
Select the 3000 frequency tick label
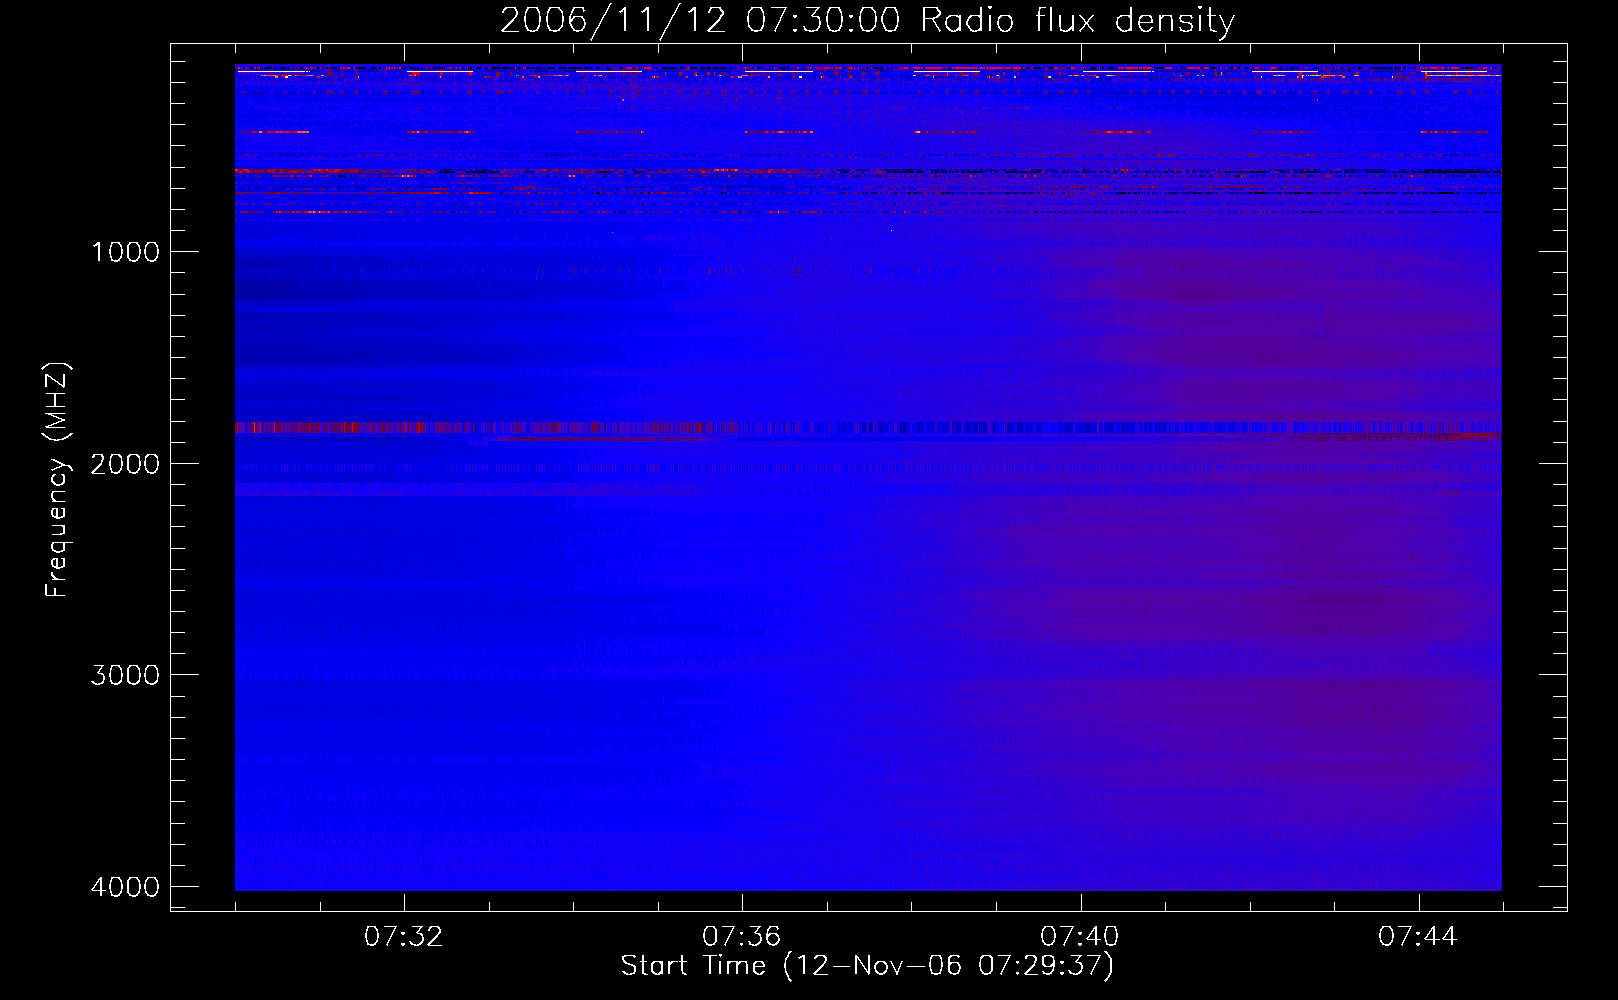click(x=125, y=675)
